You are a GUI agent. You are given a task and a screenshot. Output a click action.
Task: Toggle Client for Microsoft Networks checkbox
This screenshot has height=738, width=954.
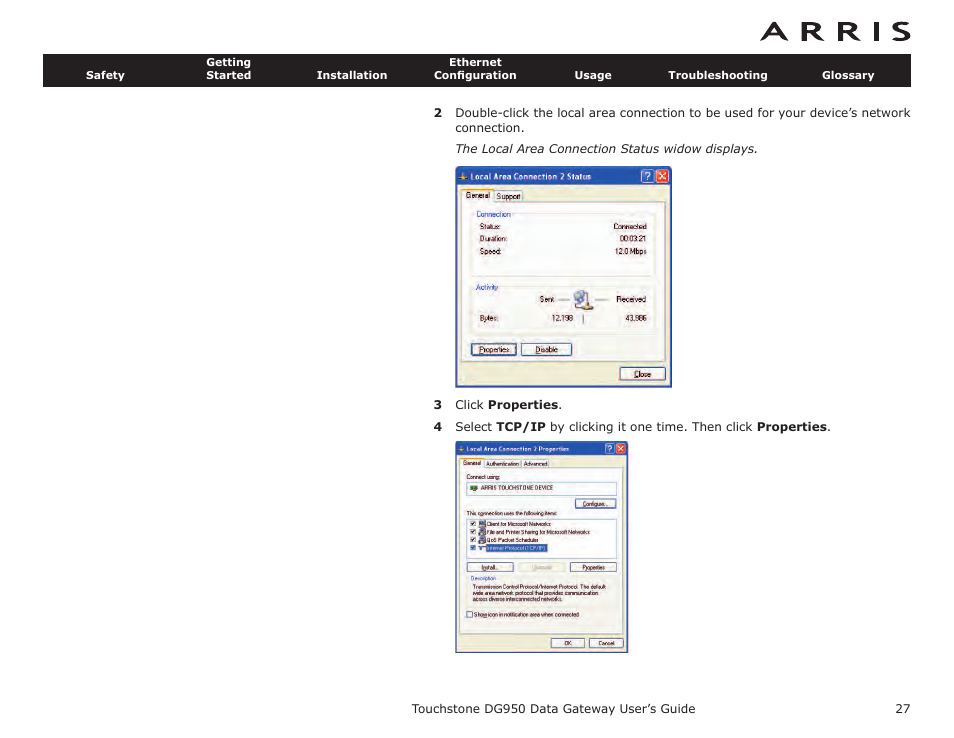coord(472,523)
